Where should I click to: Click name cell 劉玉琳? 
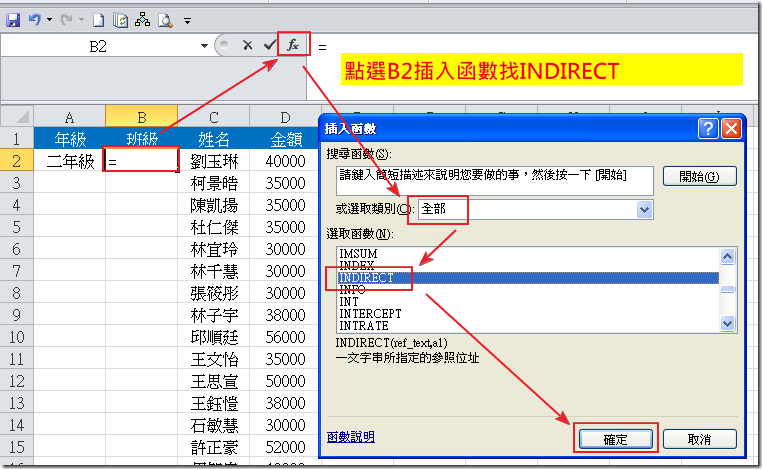coord(213,161)
